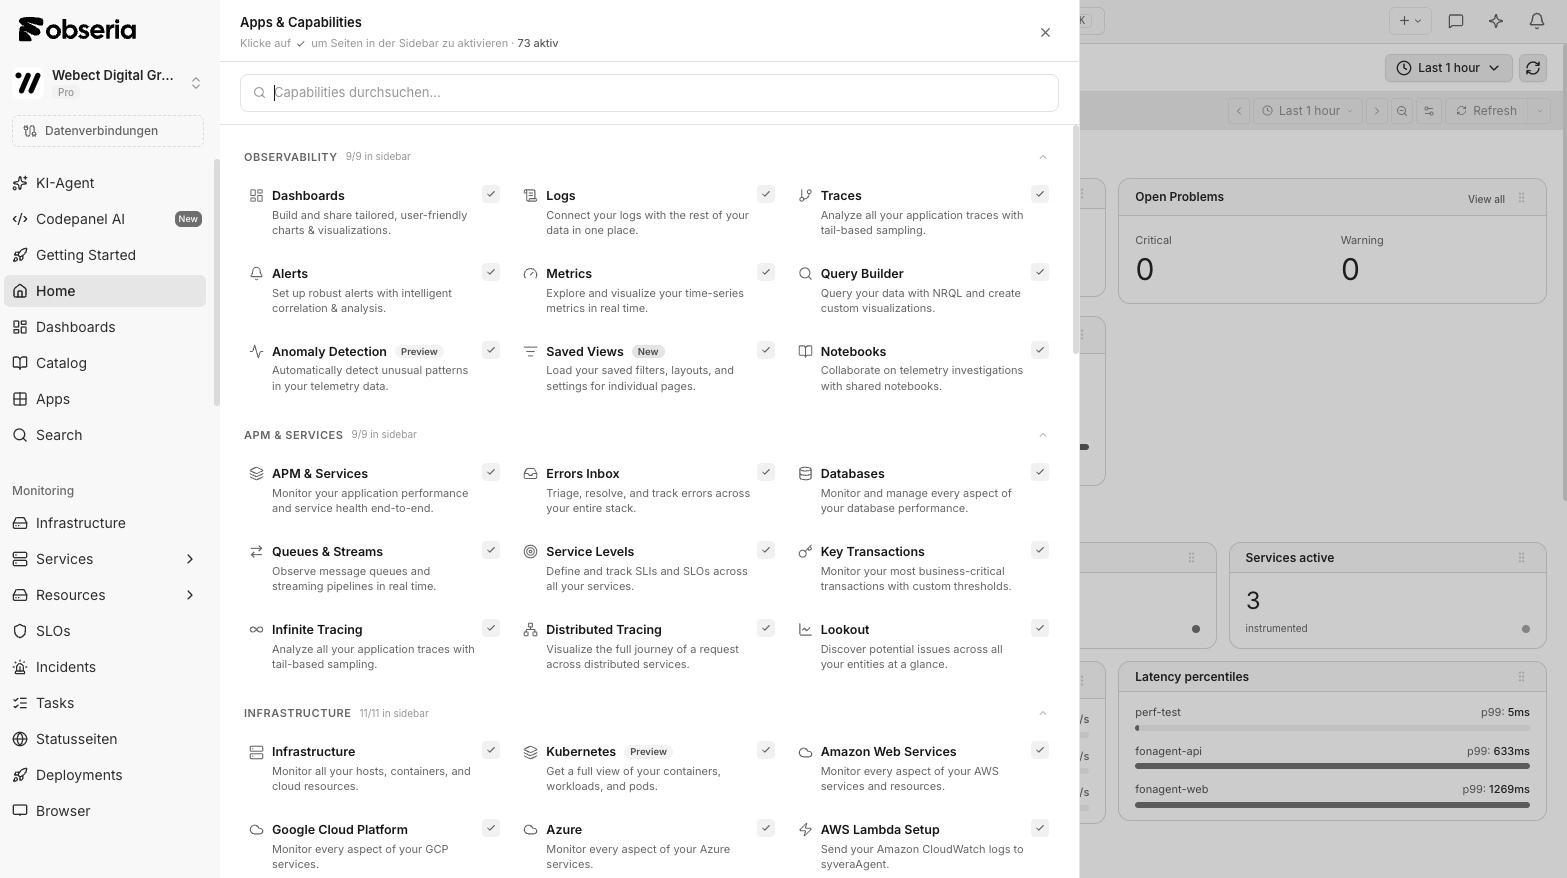Go to Getting Started in sidebar
The height and width of the screenshot is (878, 1567).
point(105,255)
